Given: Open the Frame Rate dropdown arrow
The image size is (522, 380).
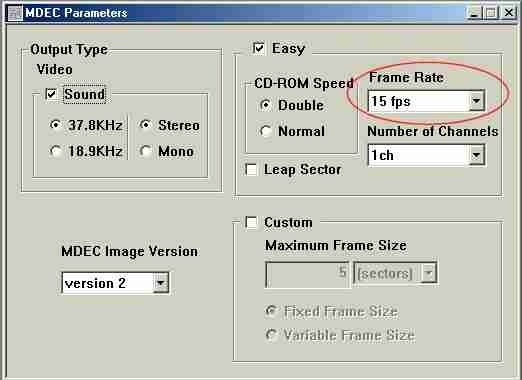Looking at the screenshot, I should coord(476,101).
